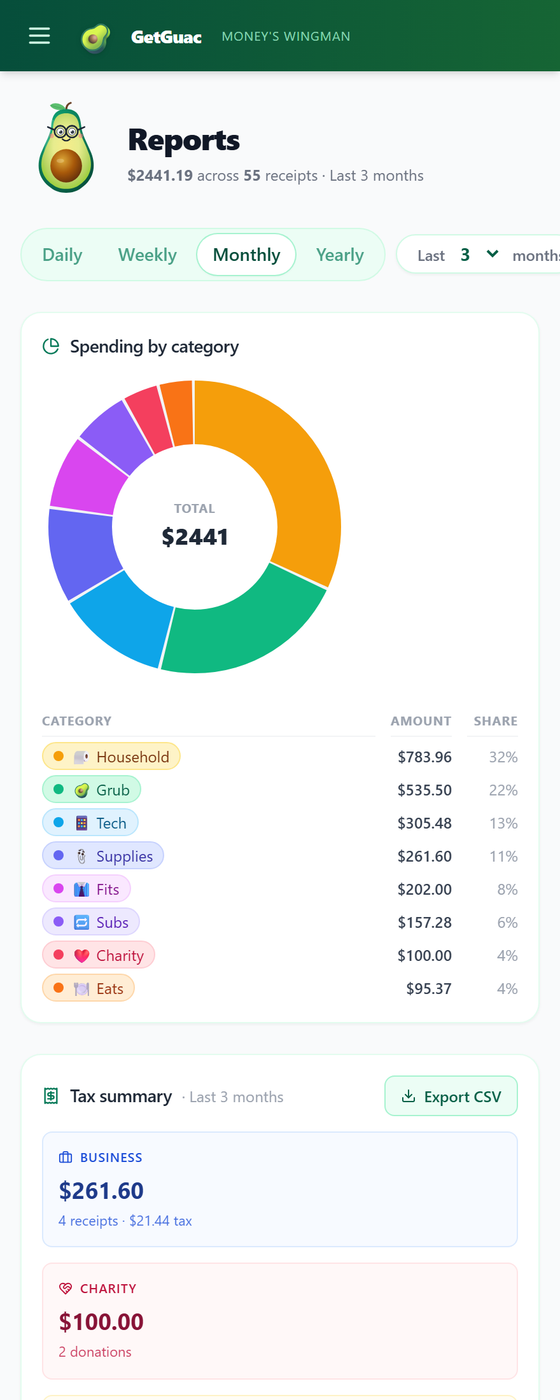Click the Subs category chip
The width and height of the screenshot is (560, 1400).
[x=91, y=922]
